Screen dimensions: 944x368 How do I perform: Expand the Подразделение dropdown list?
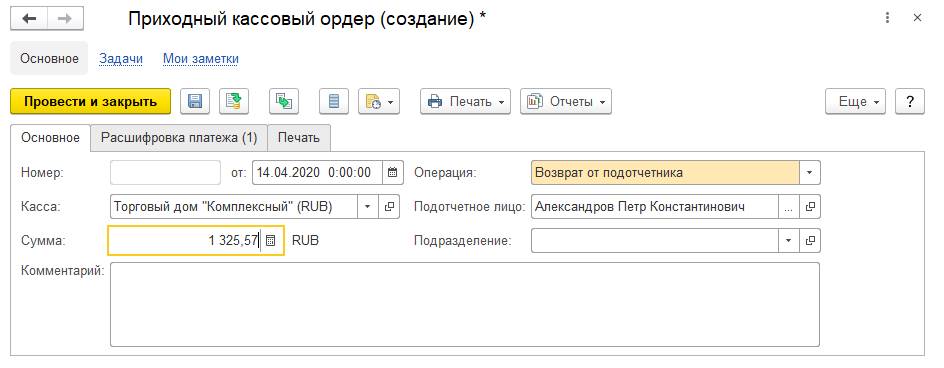tap(789, 241)
